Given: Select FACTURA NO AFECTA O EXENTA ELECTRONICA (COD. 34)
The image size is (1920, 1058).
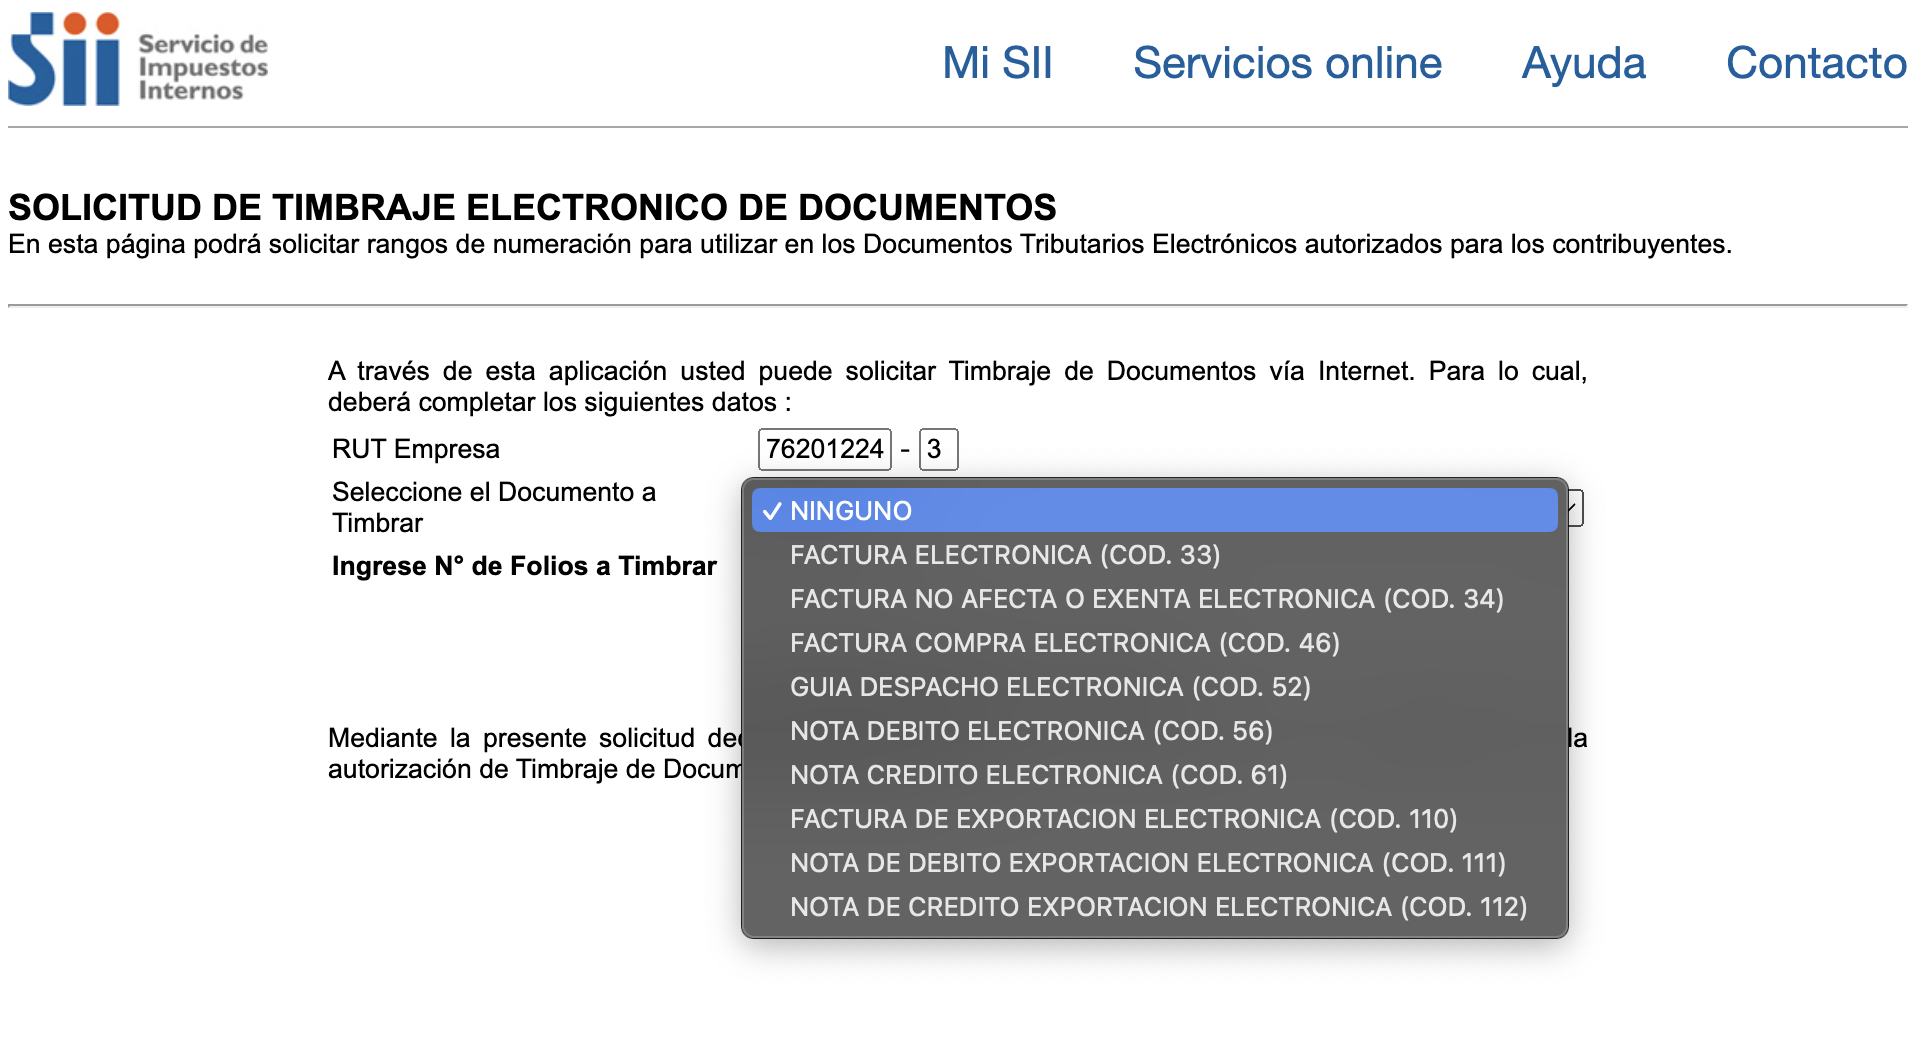Looking at the screenshot, I should click(1155, 598).
